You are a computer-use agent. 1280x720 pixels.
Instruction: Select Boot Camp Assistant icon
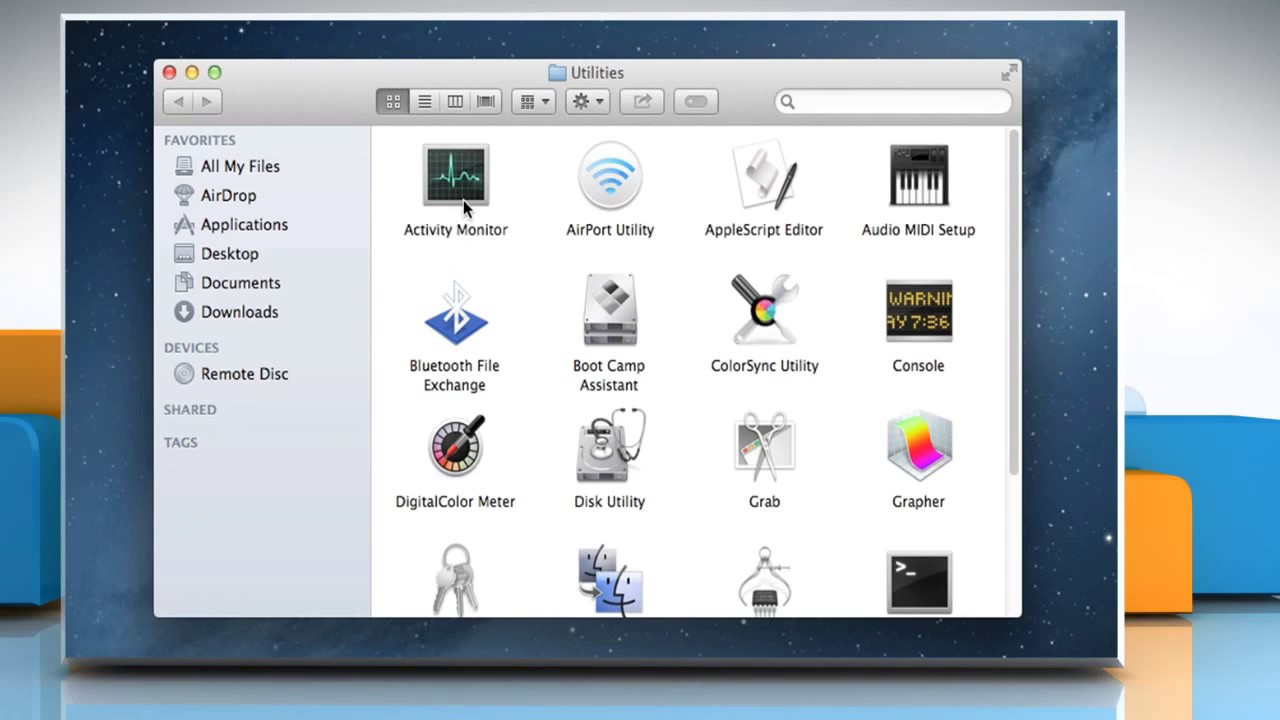610,311
